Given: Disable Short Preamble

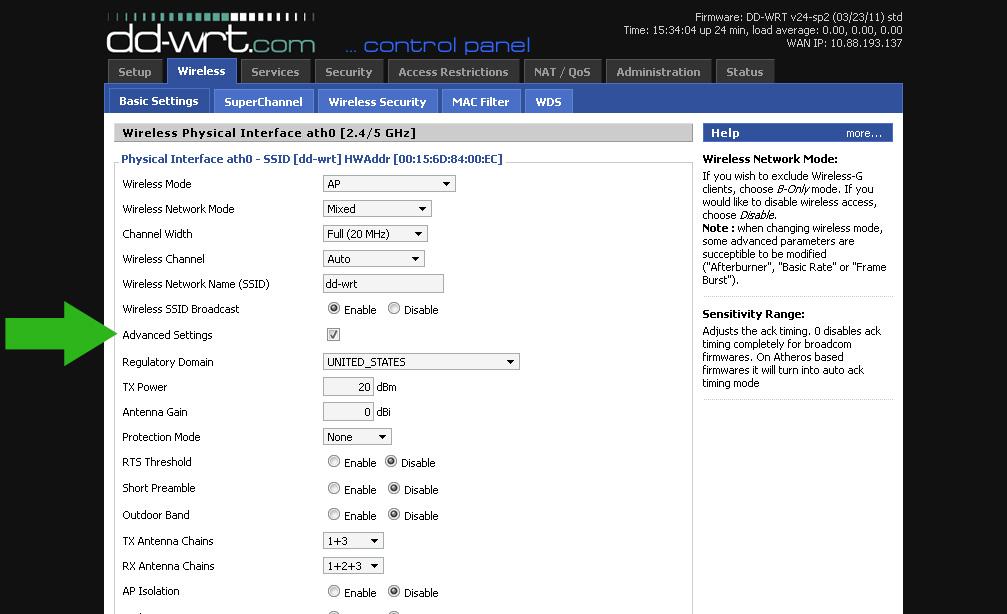Looking at the screenshot, I should click(394, 488).
